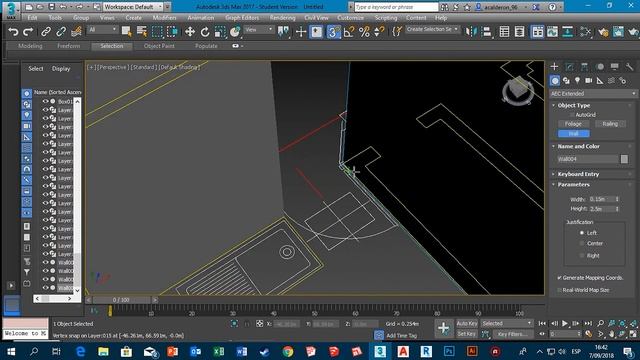Activate the Select and Scale tool
640x360 pixels.
coord(220,31)
